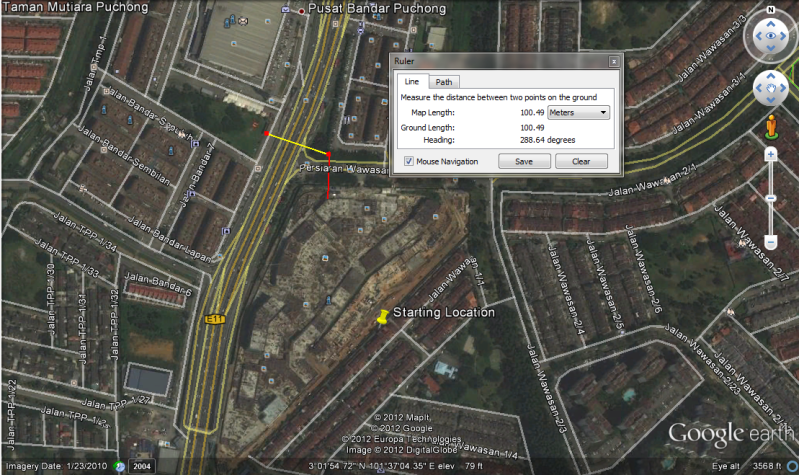This screenshot has width=799, height=475.
Task: Close the Ruler dialog
Action: tap(614, 61)
